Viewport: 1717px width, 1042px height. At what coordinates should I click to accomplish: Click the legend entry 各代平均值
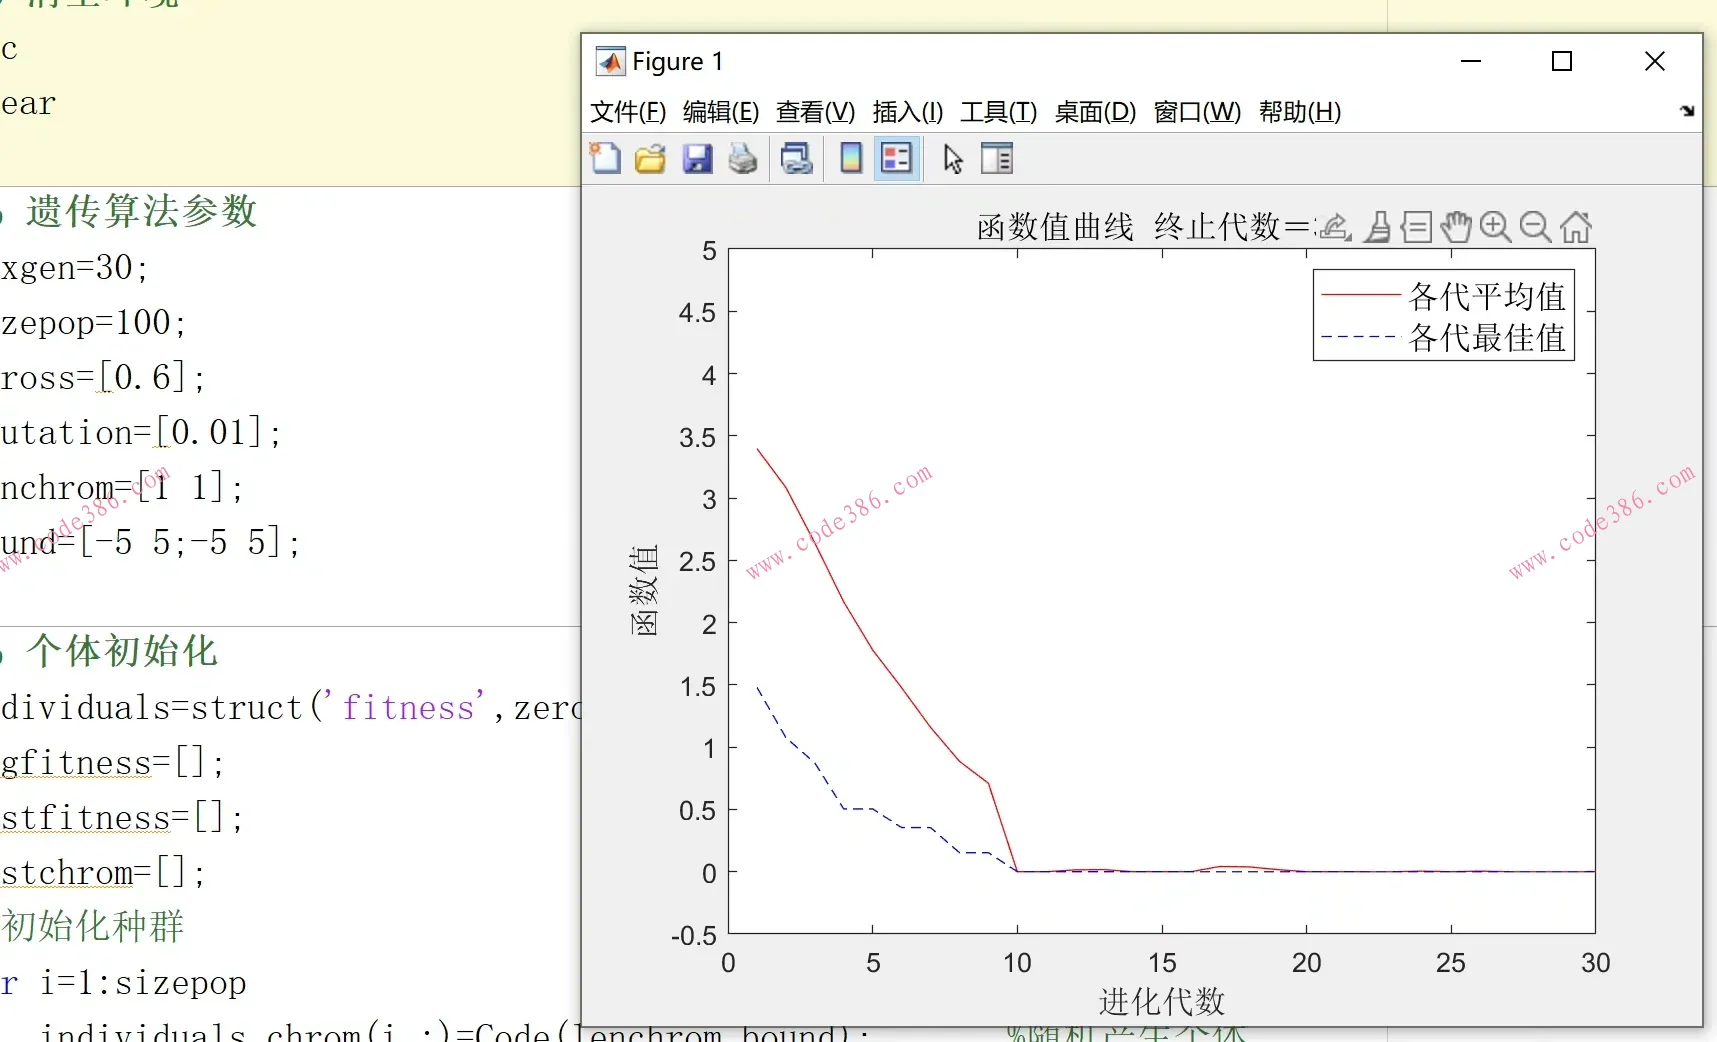pos(1487,296)
